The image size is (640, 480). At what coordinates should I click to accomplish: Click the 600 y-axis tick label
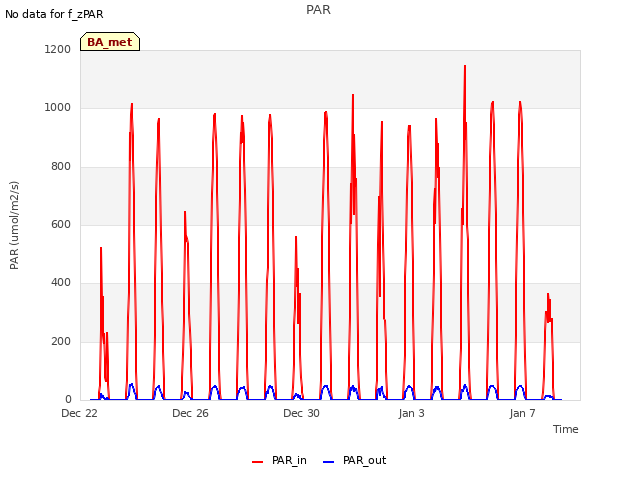point(61,224)
